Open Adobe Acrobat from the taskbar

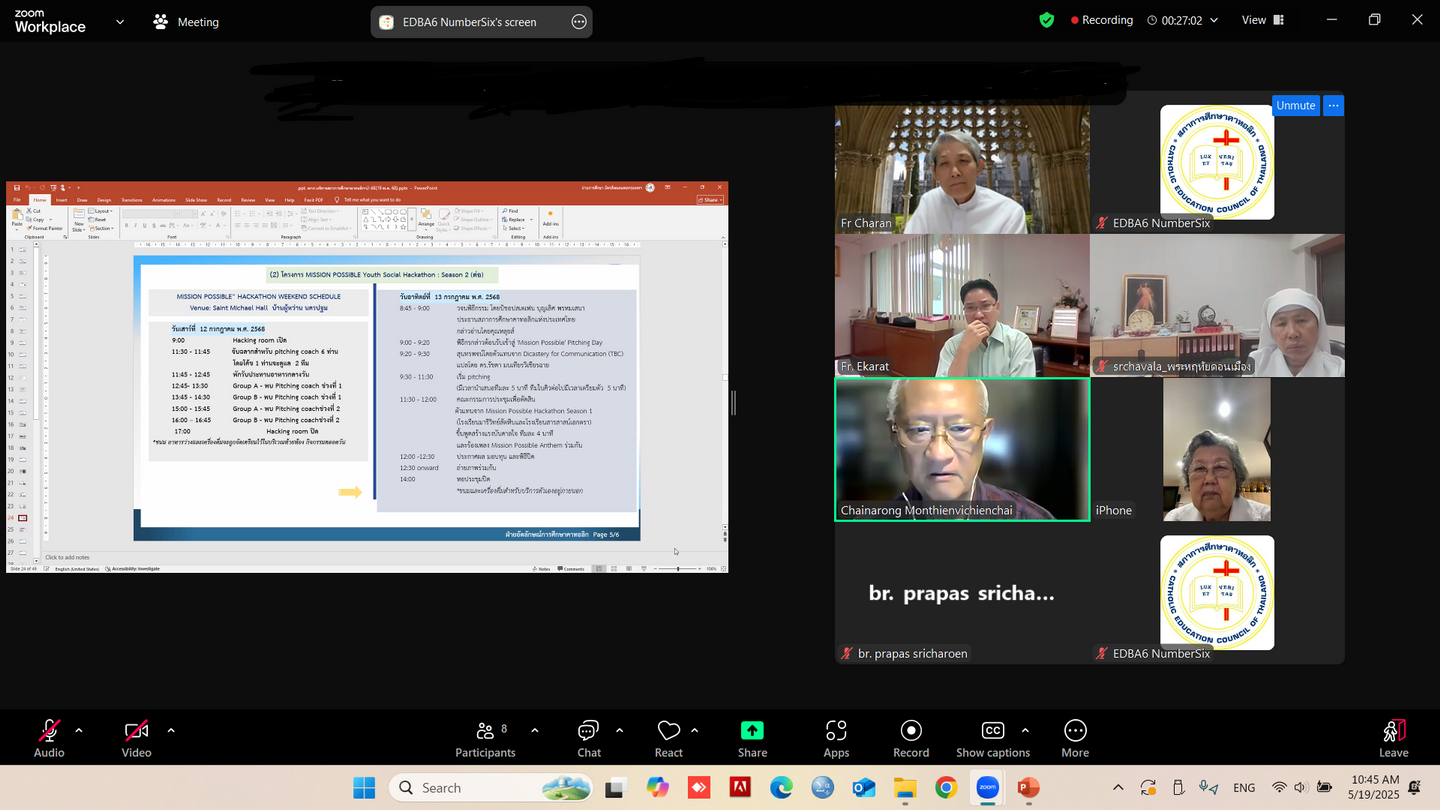[740, 788]
